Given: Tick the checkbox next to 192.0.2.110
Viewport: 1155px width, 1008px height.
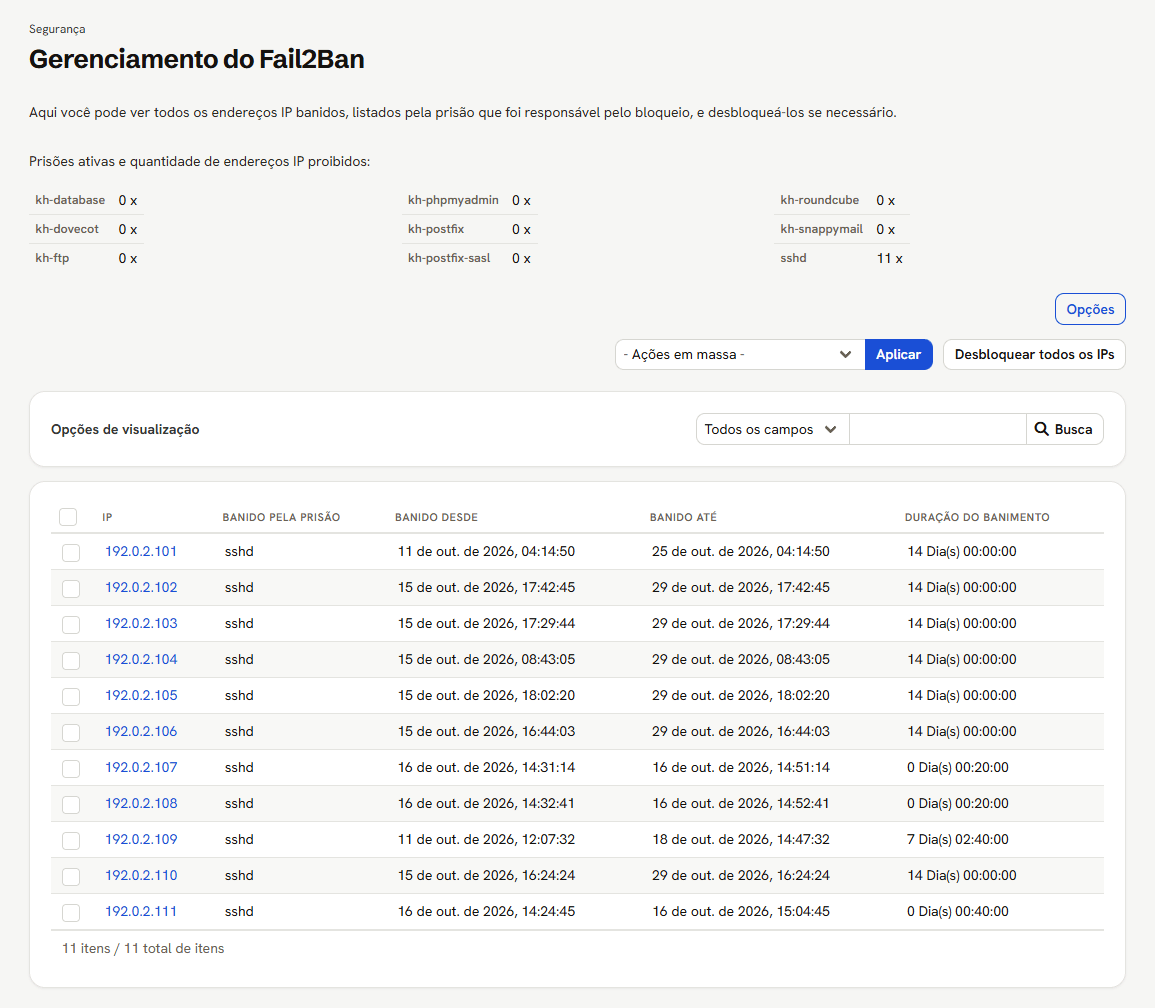Looking at the screenshot, I should pos(71,877).
